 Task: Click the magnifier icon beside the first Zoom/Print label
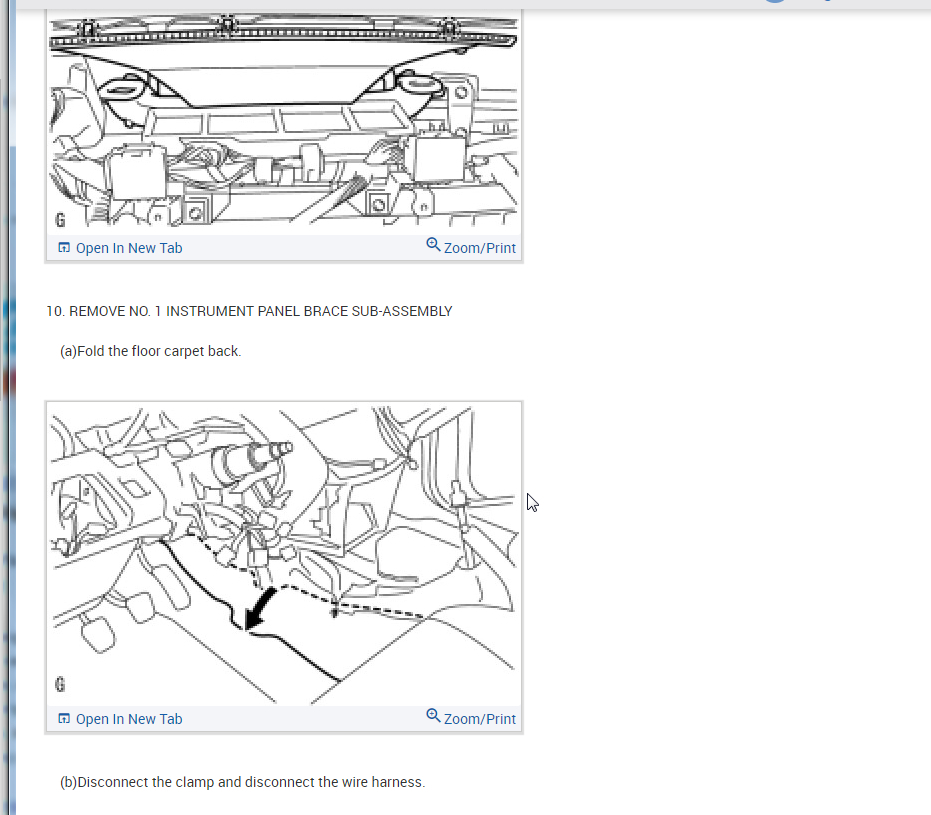coord(432,244)
